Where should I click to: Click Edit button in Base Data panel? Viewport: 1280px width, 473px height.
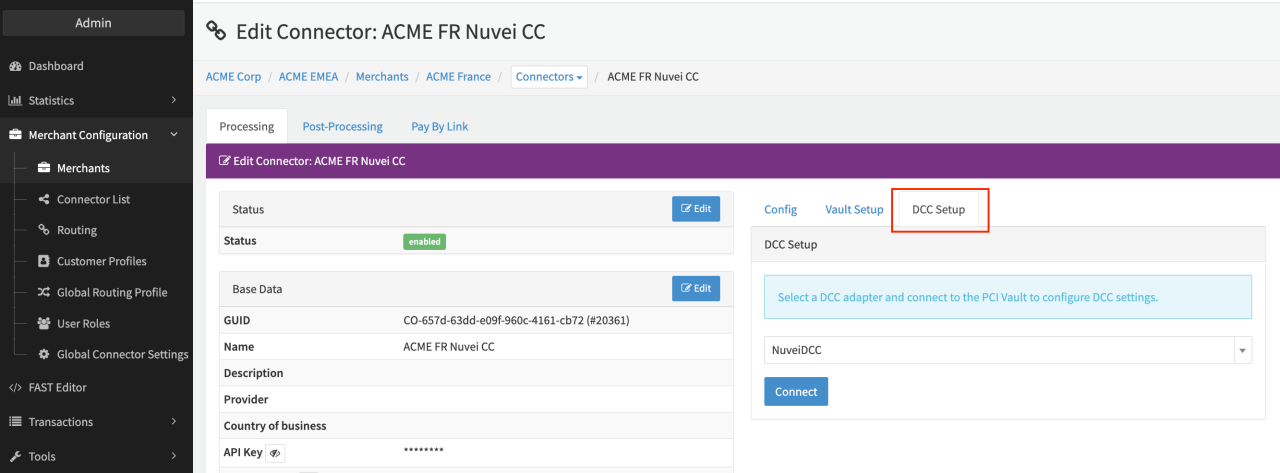point(695,288)
